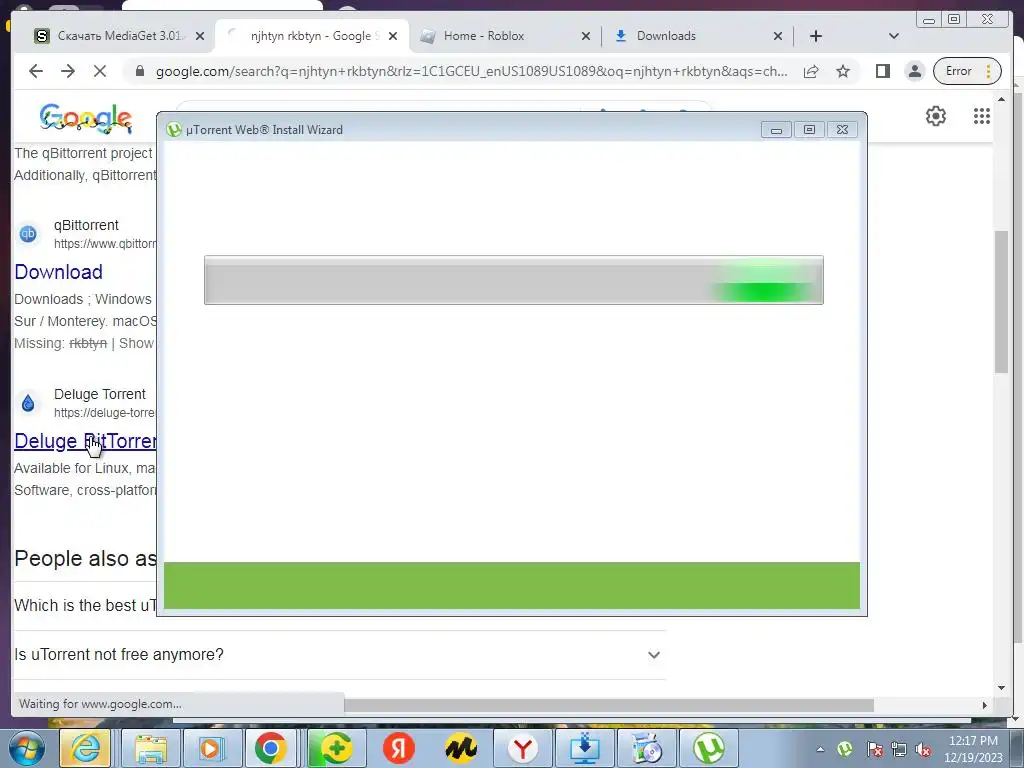Click the padlock site info icon
The height and width of the screenshot is (768, 1024).
(x=140, y=71)
